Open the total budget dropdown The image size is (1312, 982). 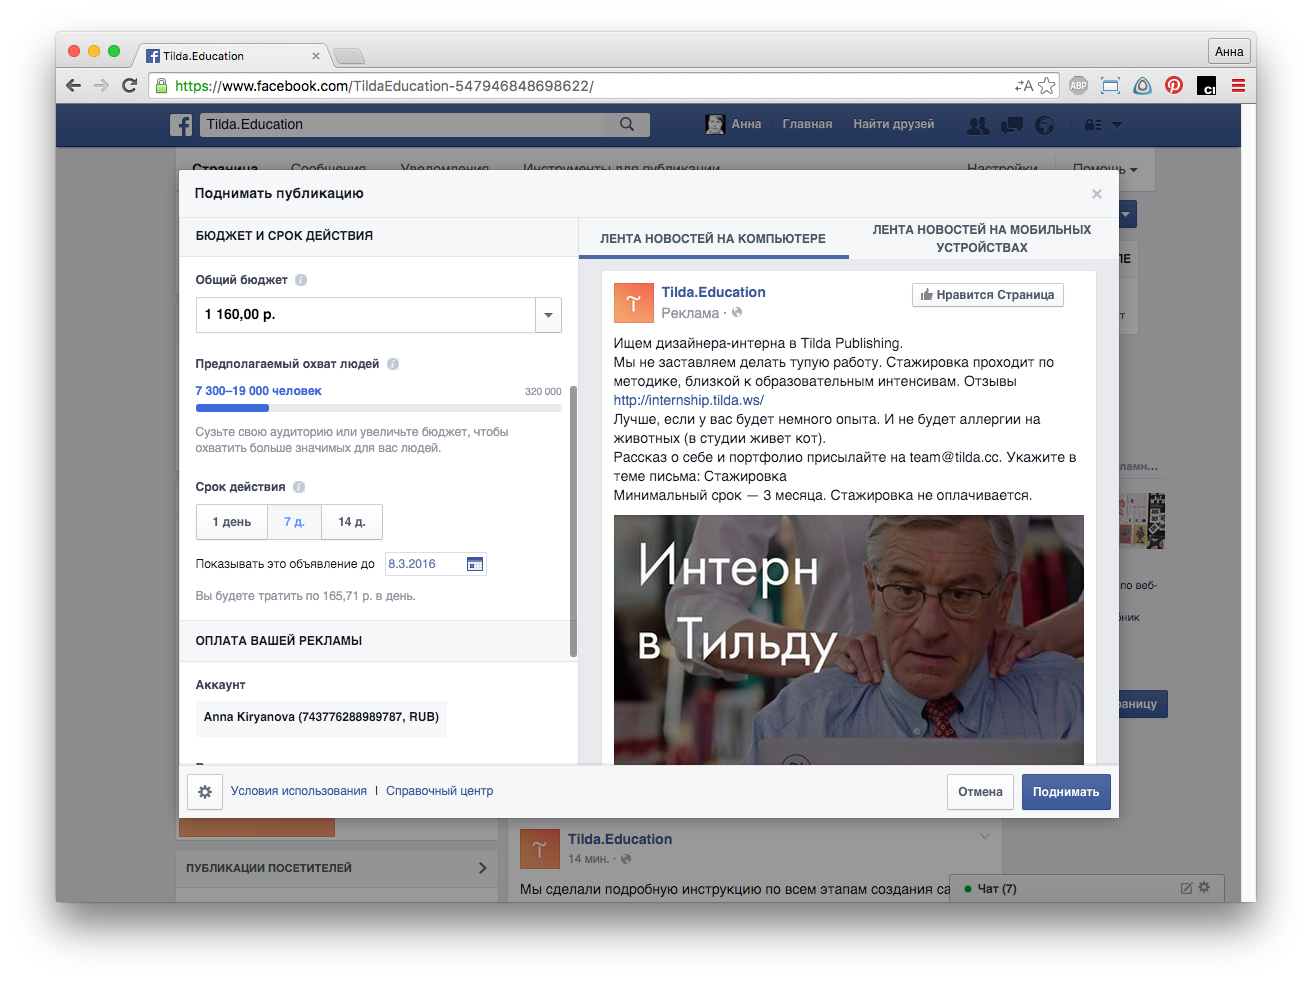pos(548,315)
